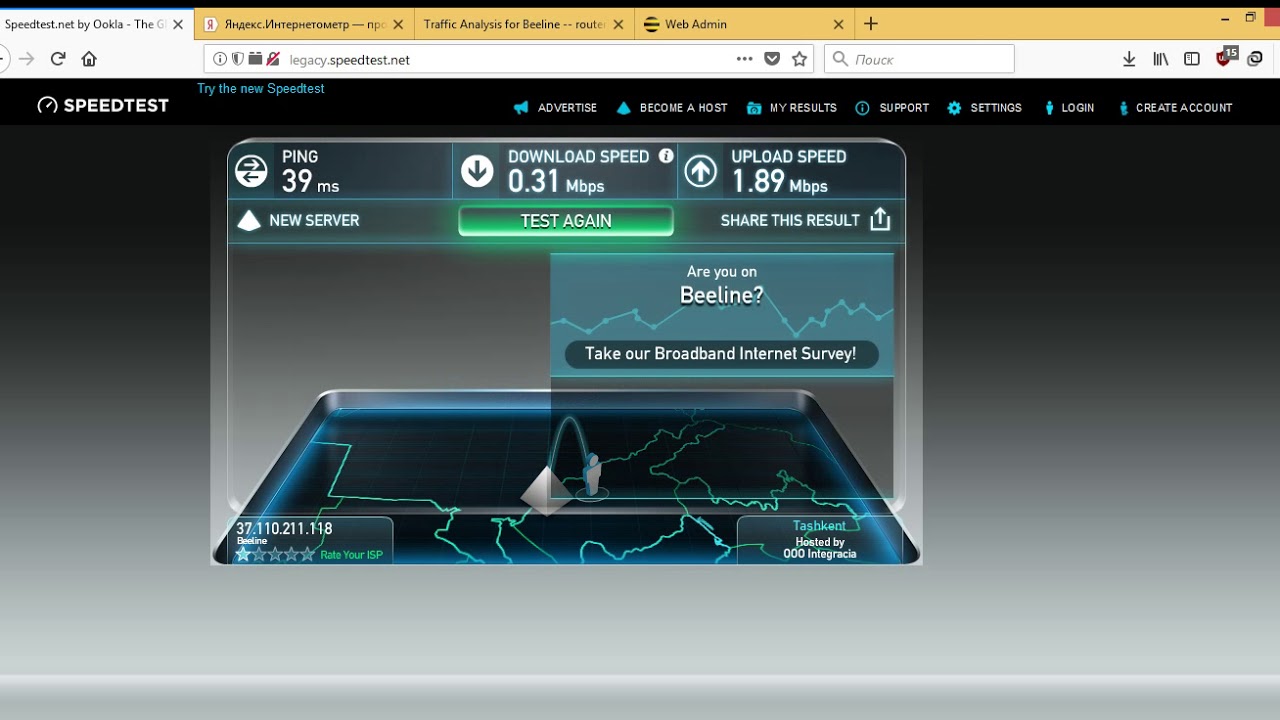Click the download speed info icon
The width and height of the screenshot is (1280, 720).
click(666, 156)
